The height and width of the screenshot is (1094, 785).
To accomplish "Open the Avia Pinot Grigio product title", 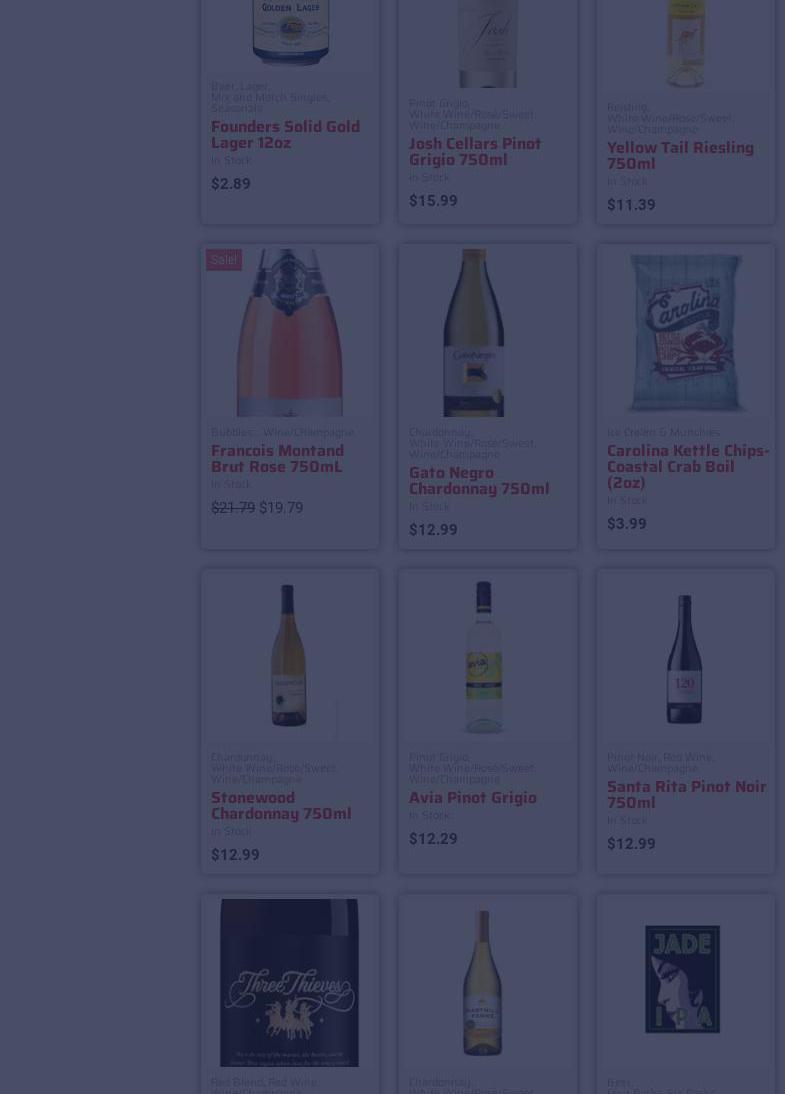I will (472, 797).
